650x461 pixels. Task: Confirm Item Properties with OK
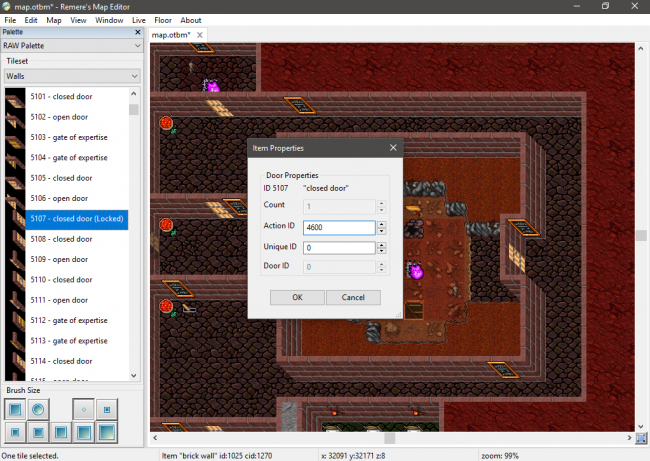coord(297,297)
